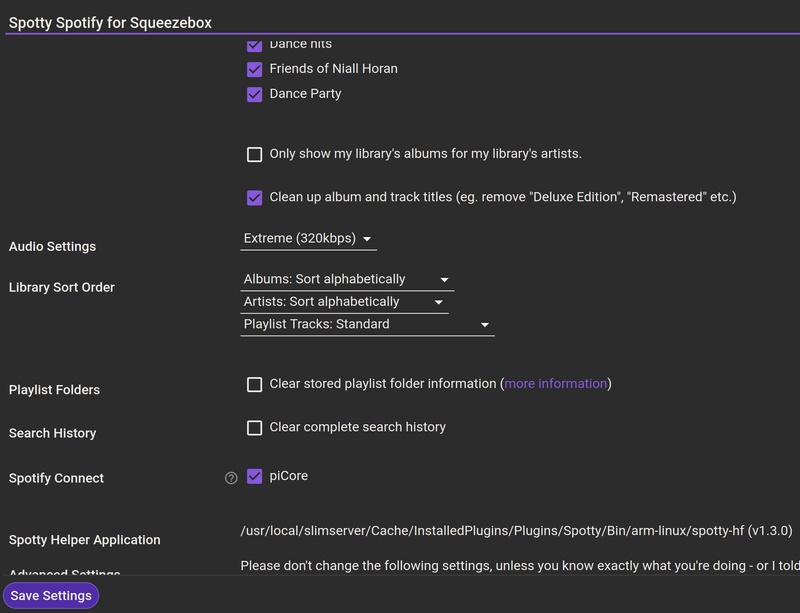Click the Spotty Spotify for Squeezebox heading
Viewport: 800px width, 613px height.
coord(110,22)
